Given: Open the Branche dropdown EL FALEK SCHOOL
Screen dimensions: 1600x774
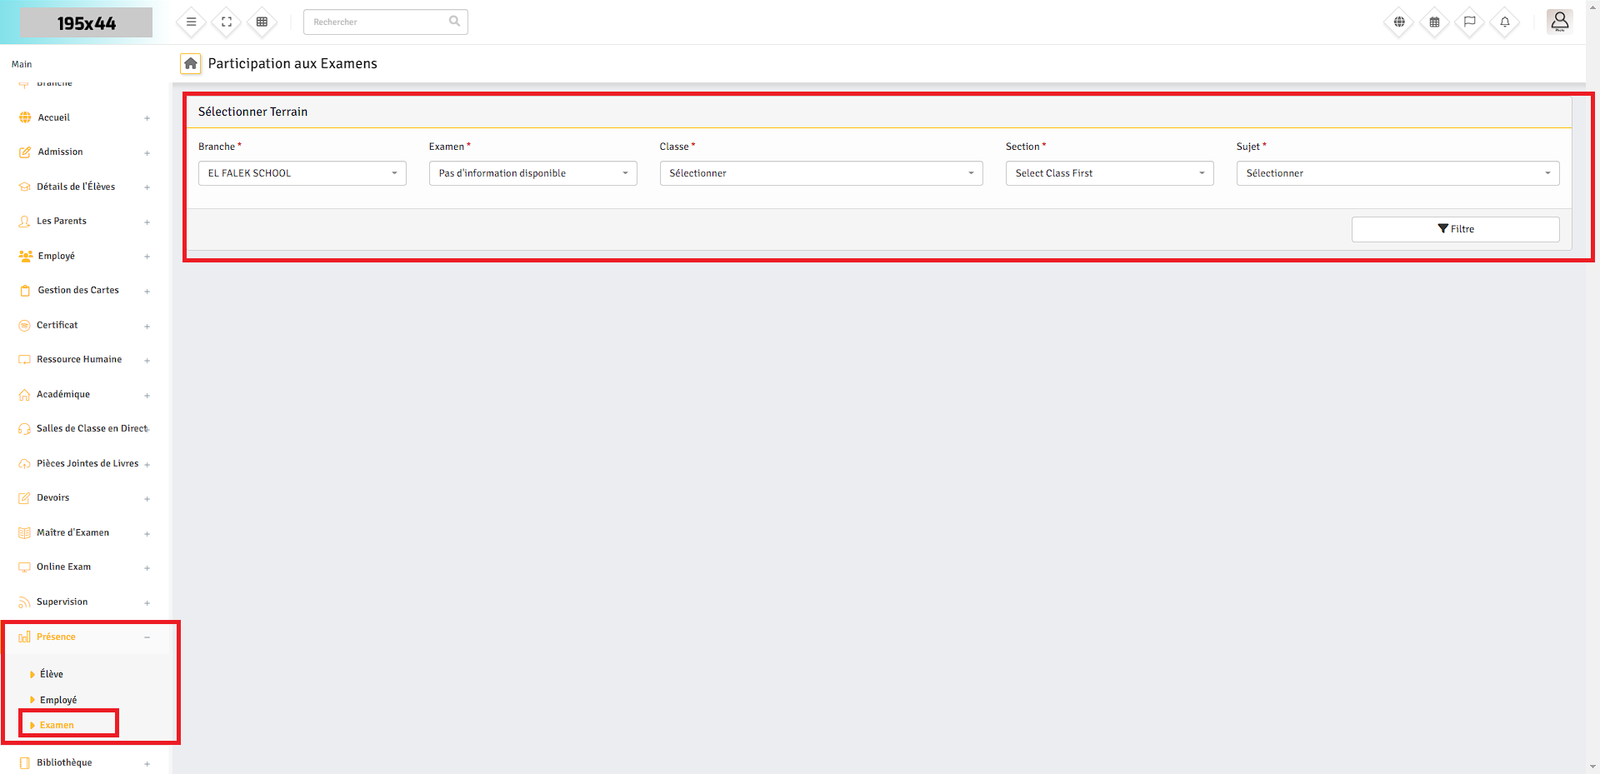Looking at the screenshot, I should 302,173.
